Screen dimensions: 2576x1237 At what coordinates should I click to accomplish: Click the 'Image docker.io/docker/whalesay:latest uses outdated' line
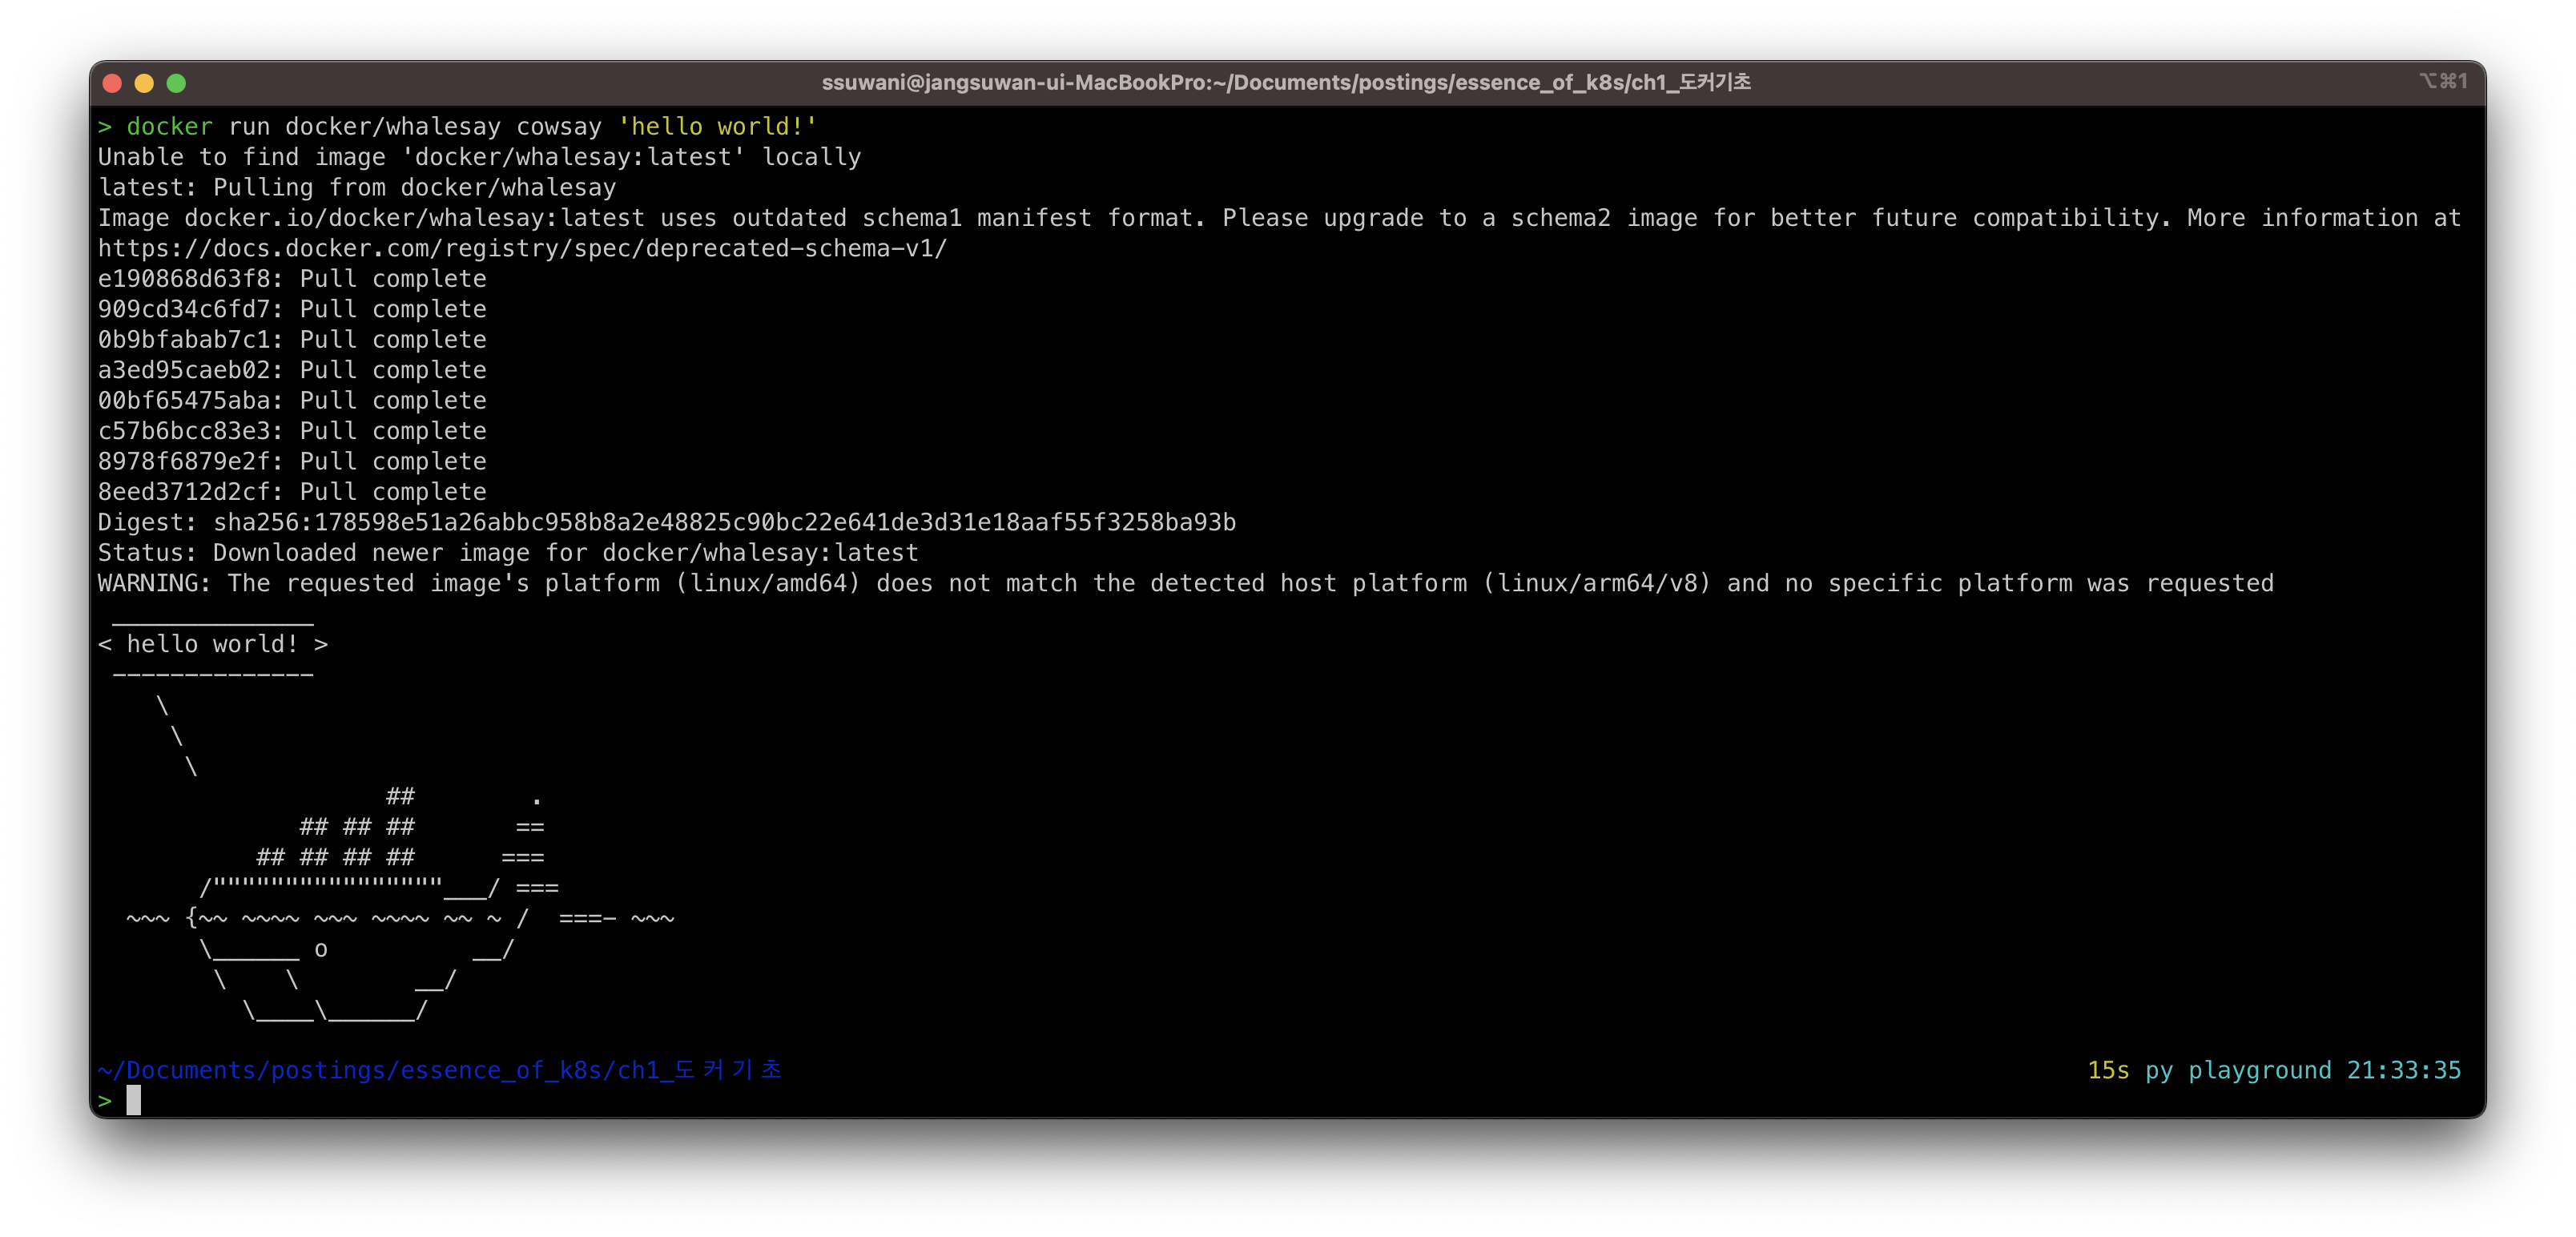[1280, 218]
